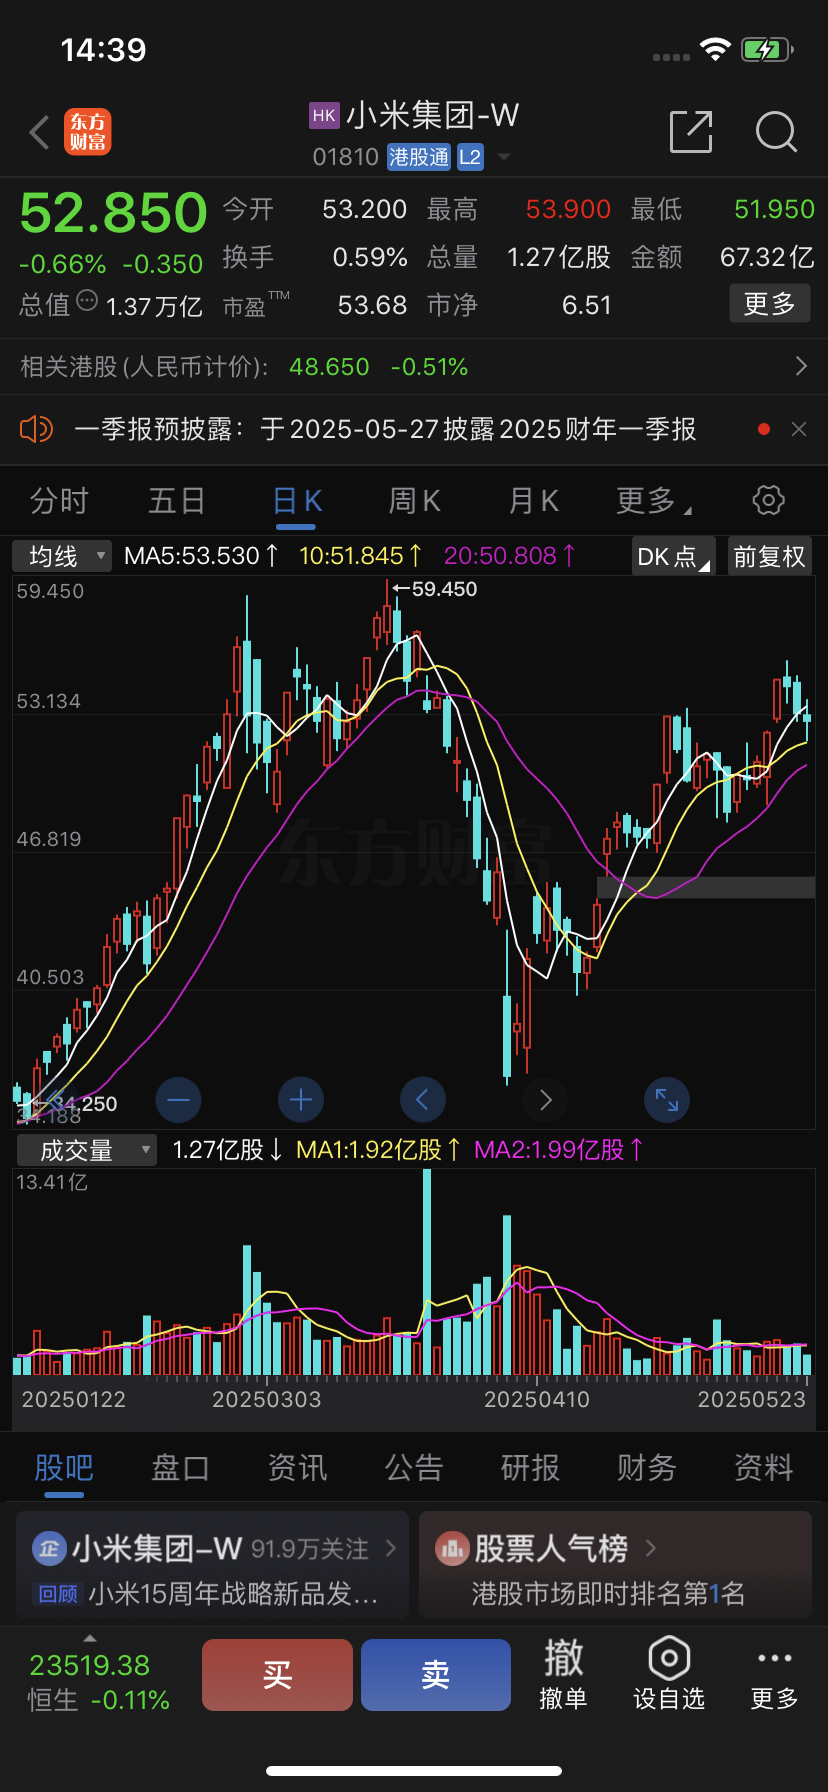
Task: Tap the MA2:1.99亿股 volume value
Action: 559,1150
